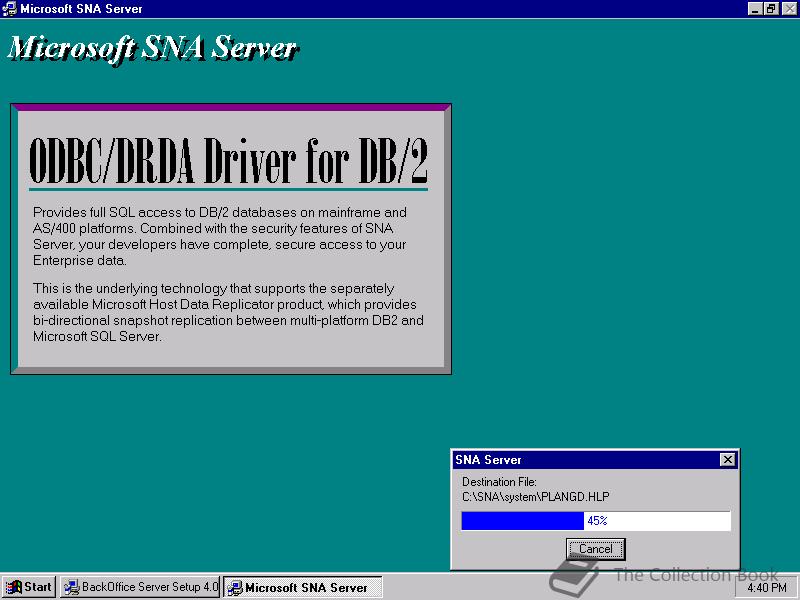Click the 'ODBC/DRDA Driver for DB/2' heading
The height and width of the screenshot is (600, 800).
(x=228, y=161)
